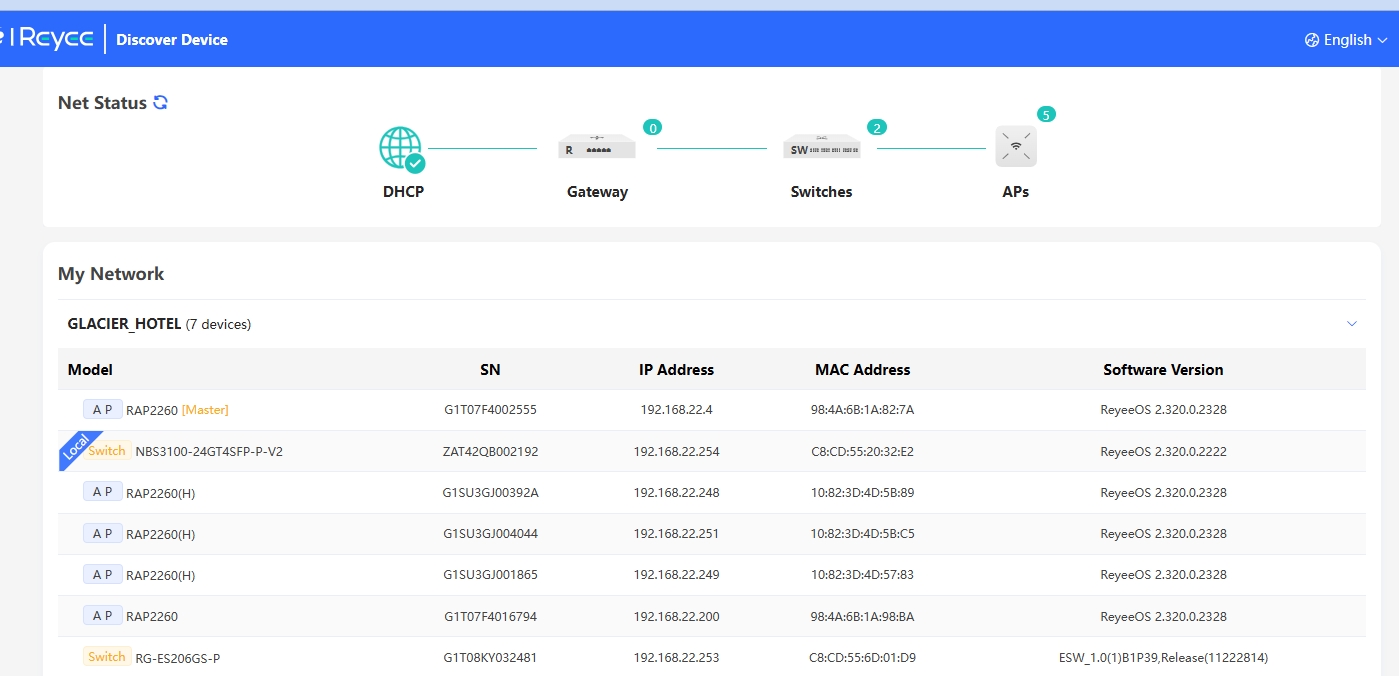Click software version ESW_1.0(1)B1P39,Release(11222814)
Image resolution: width=1399 pixels, height=676 pixels.
[1163, 658]
